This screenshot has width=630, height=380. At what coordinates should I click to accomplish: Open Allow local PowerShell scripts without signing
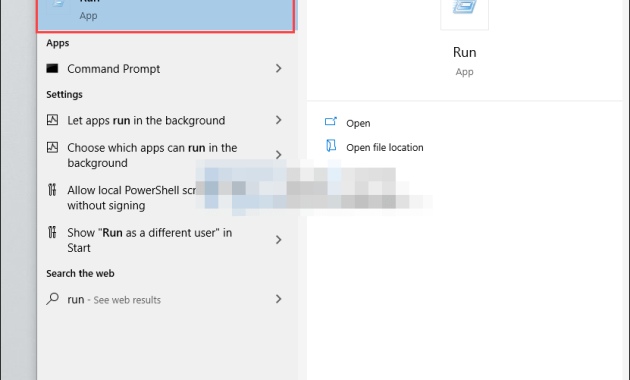pos(166,198)
